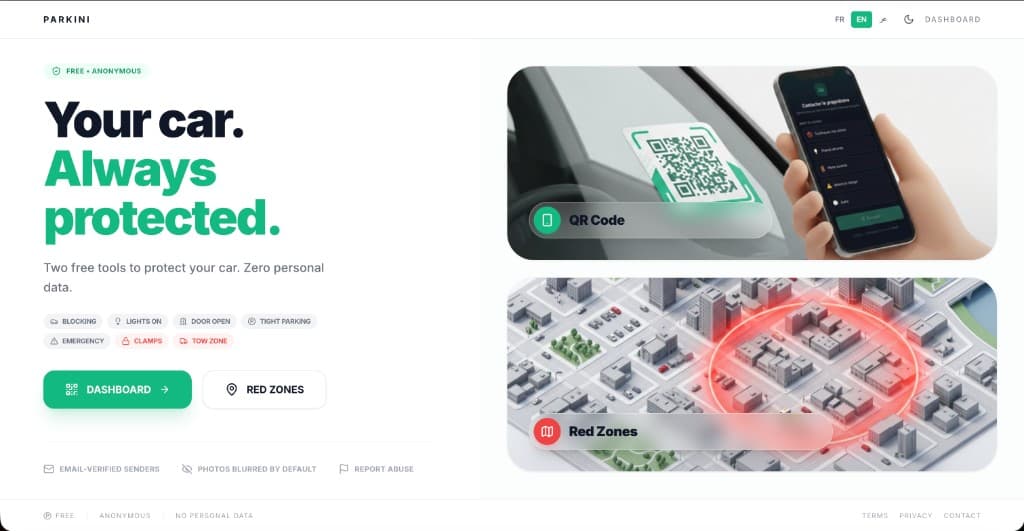
Task: Open the Red Zones button
Action: pyautogui.click(x=264, y=389)
